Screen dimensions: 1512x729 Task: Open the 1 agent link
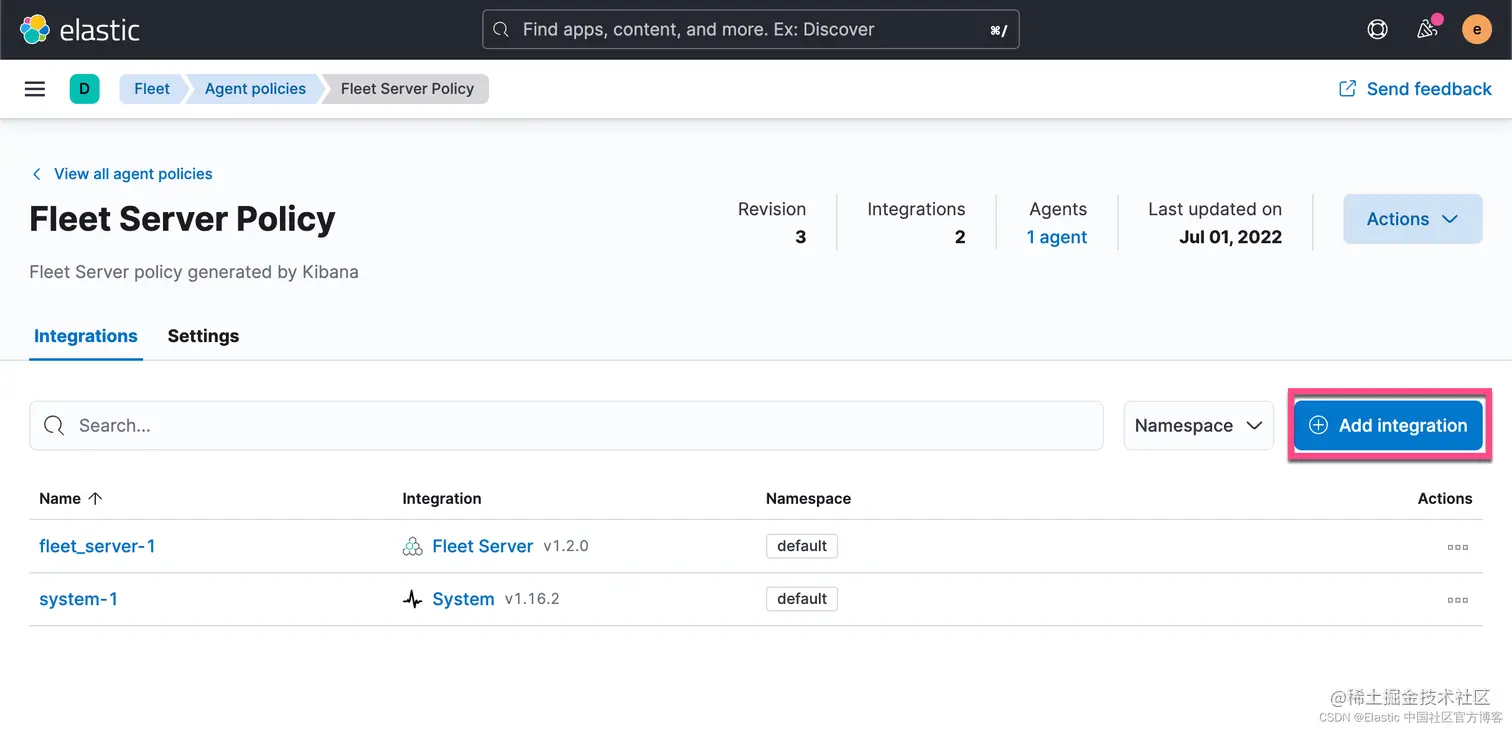tap(1057, 237)
